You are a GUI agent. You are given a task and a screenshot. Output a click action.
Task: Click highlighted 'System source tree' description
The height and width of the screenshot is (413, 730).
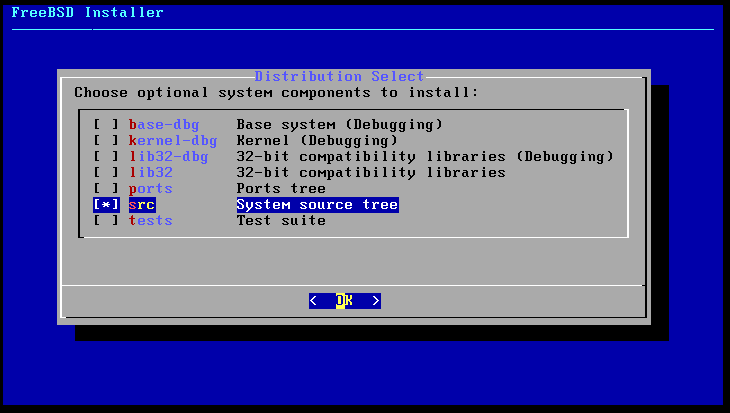click(x=318, y=204)
